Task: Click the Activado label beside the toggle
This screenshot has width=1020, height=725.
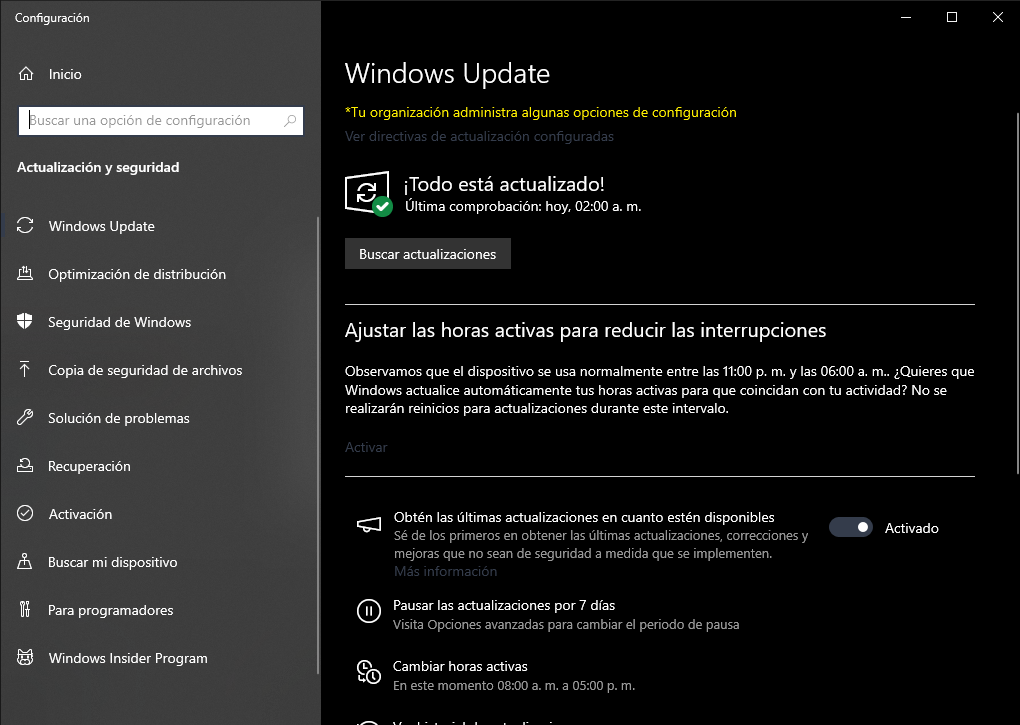Action: coord(911,528)
